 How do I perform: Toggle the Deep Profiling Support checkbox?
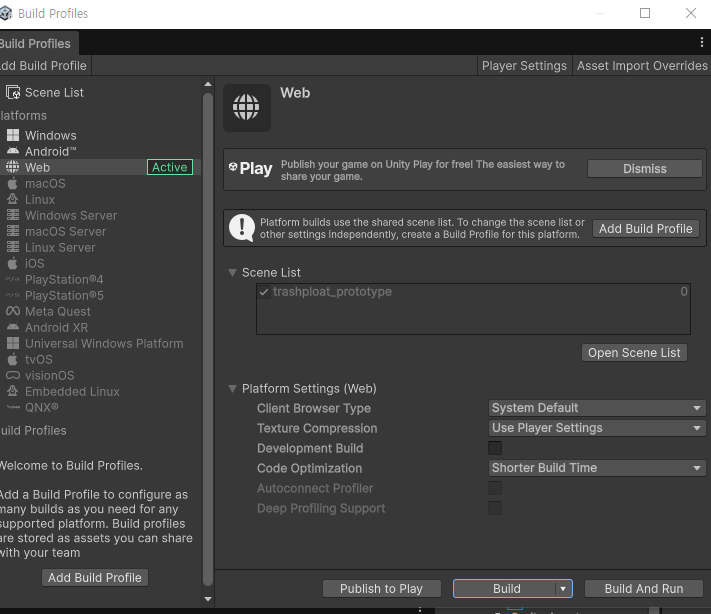pyautogui.click(x=495, y=508)
